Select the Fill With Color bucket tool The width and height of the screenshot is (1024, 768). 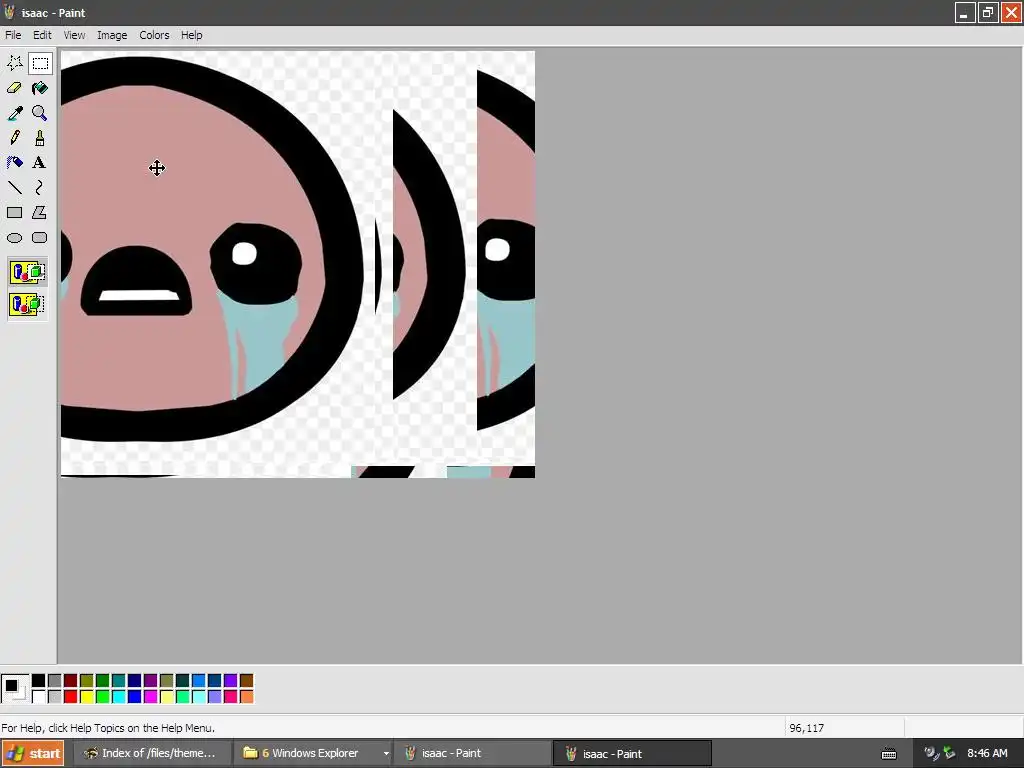40,88
